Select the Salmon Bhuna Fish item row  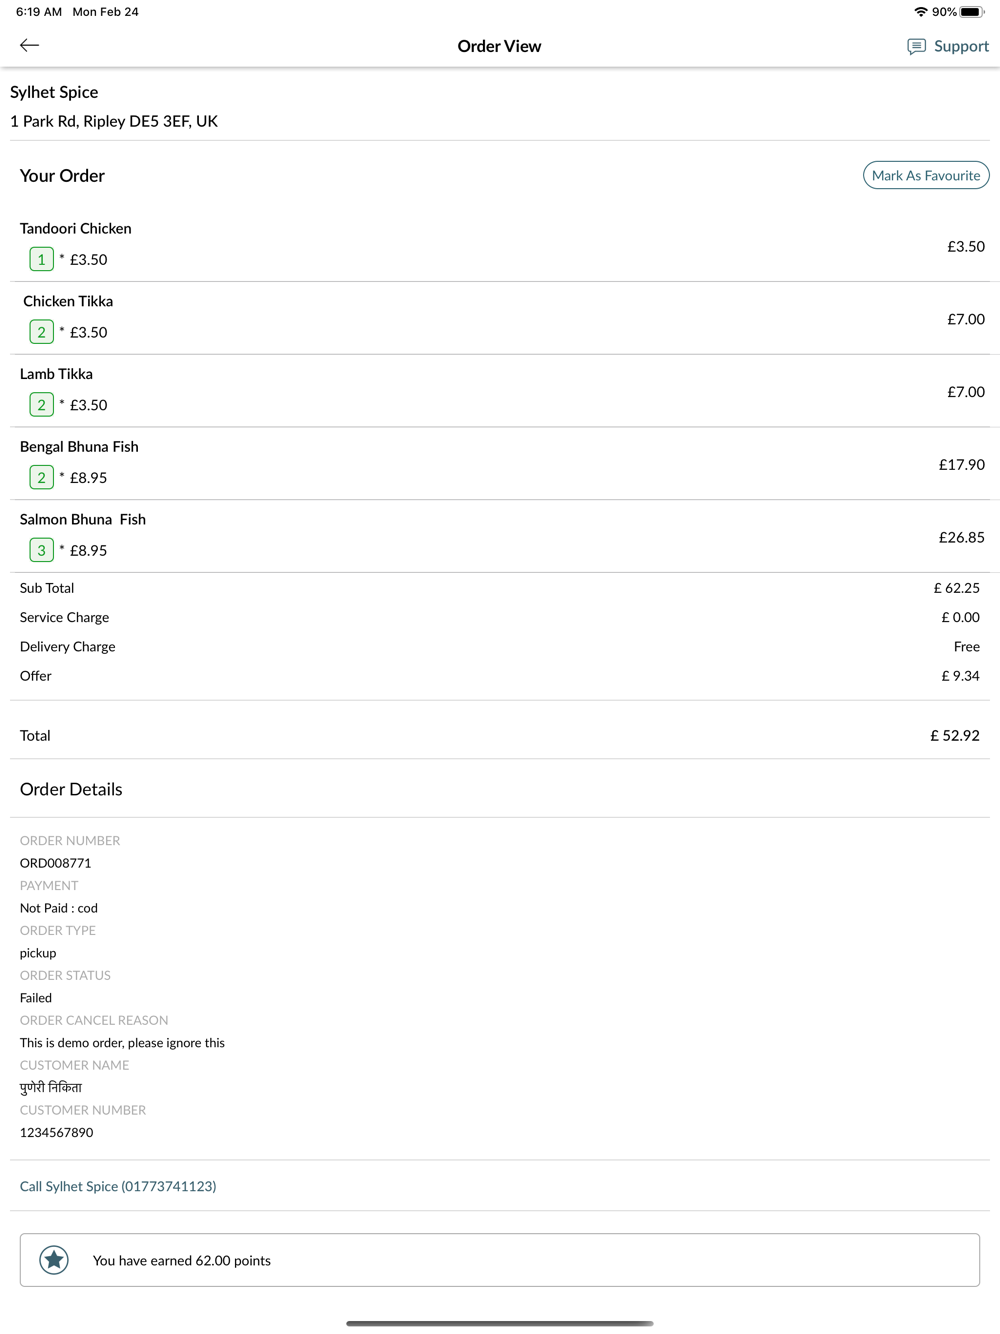(x=500, y=536)
